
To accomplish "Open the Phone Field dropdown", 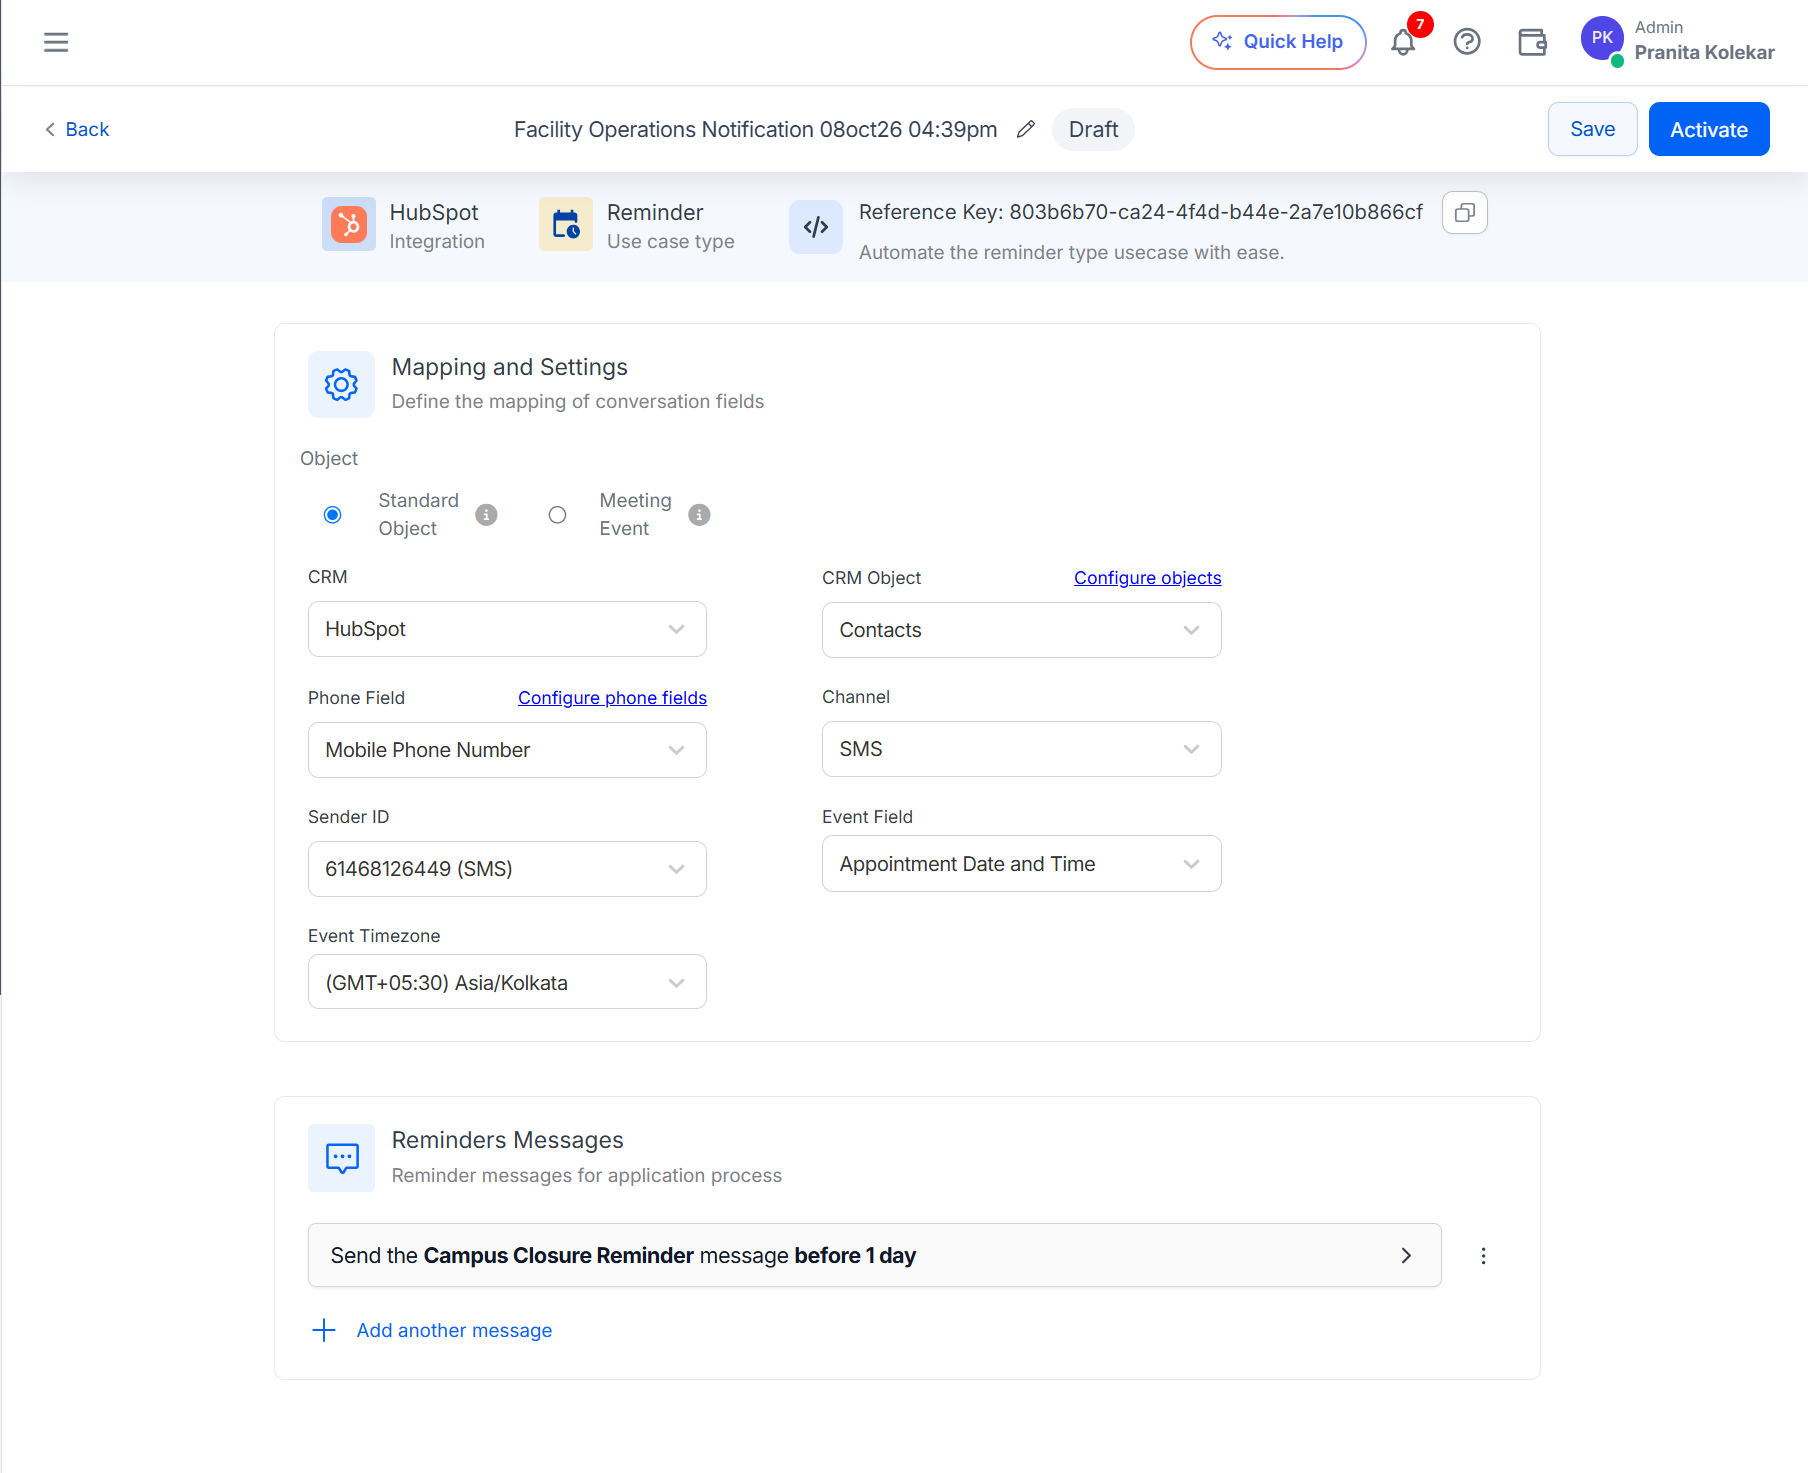I will pyautogui.click(x=507, y=750).
